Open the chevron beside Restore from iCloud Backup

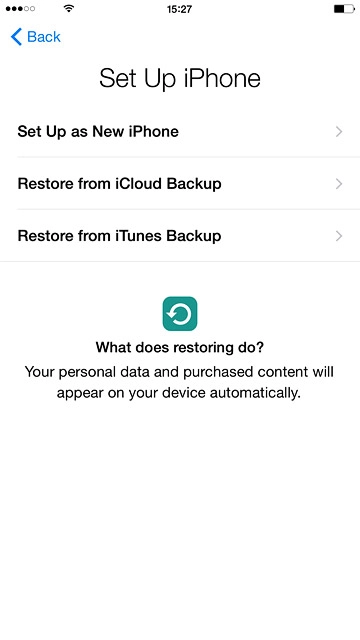339,184
